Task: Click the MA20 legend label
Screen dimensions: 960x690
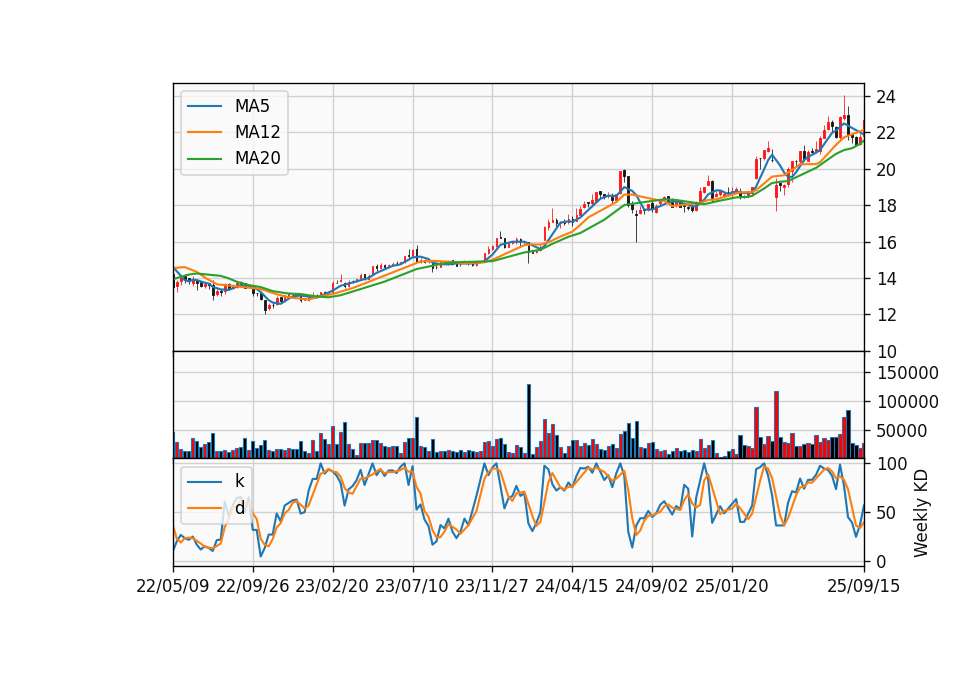Action: [257, 158]
